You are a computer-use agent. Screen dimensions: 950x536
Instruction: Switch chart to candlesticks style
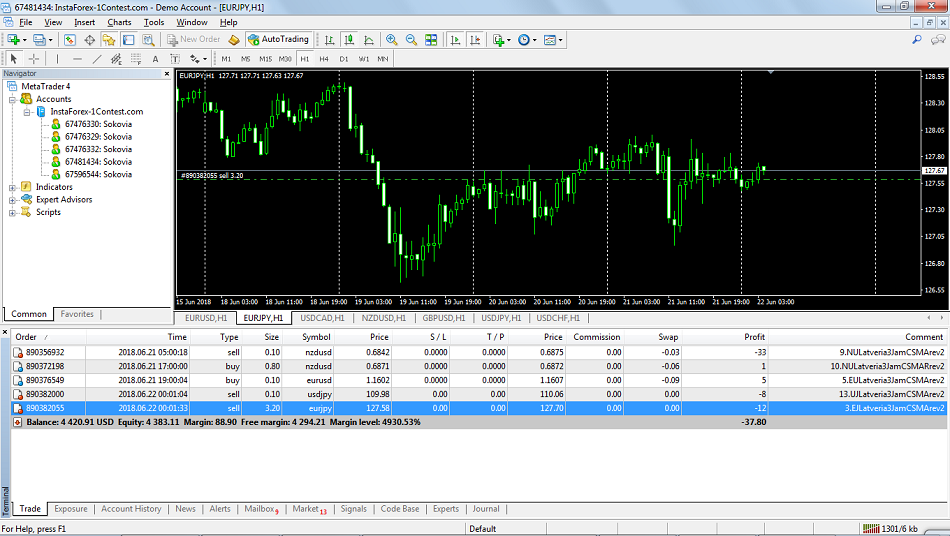click(x=349, y=40)
